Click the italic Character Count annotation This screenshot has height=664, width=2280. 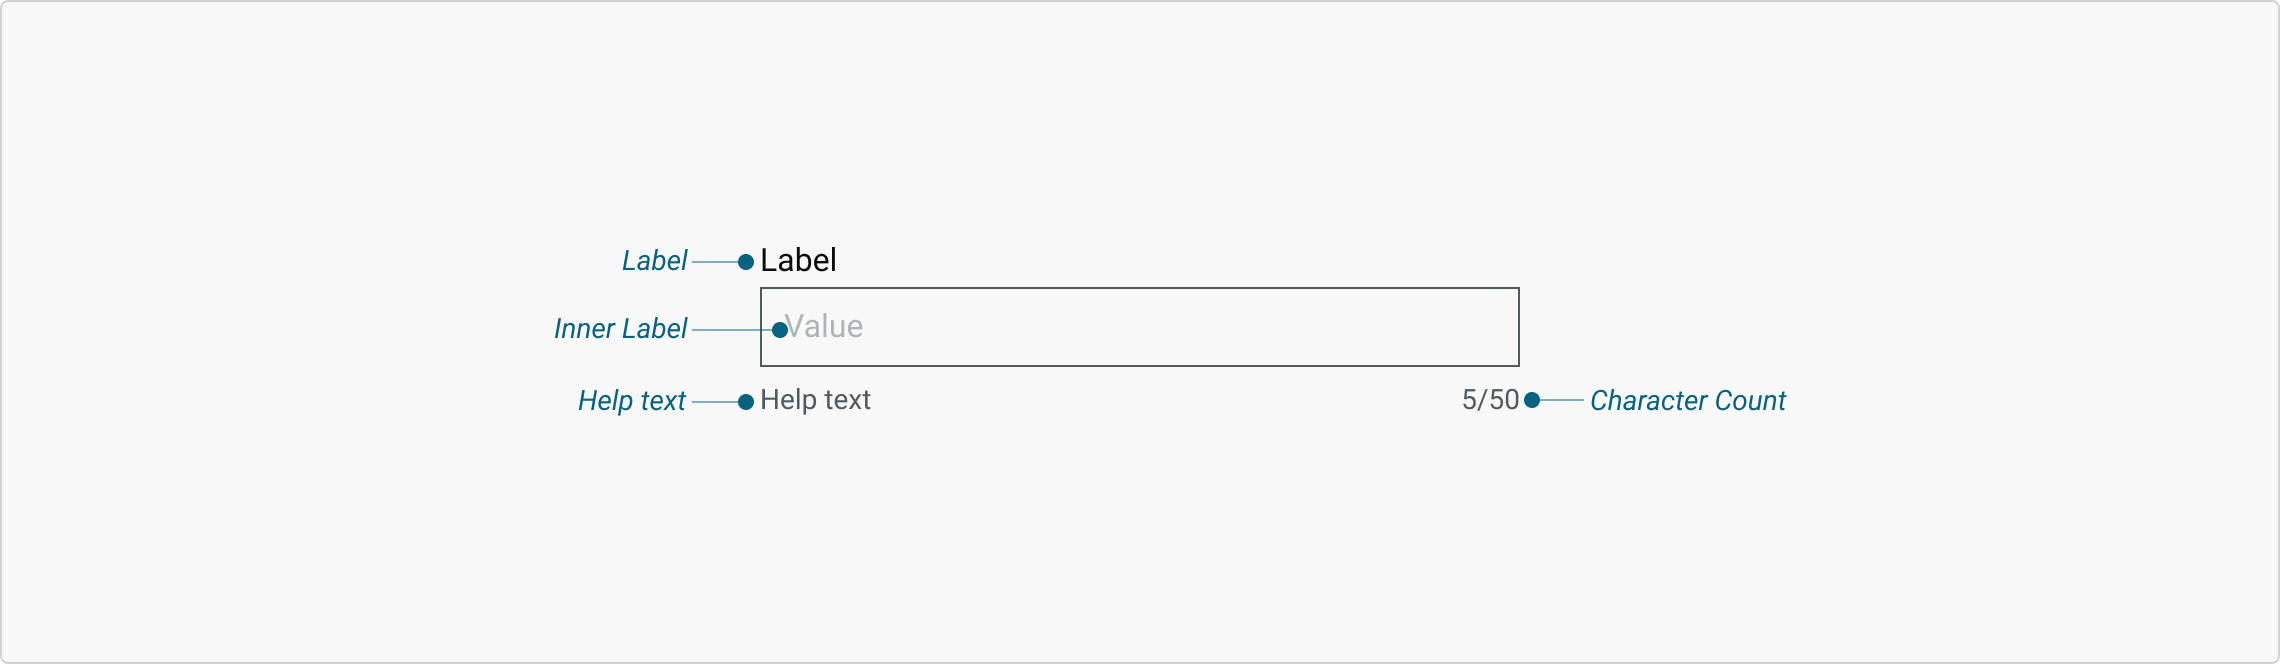pos(1688,401)
